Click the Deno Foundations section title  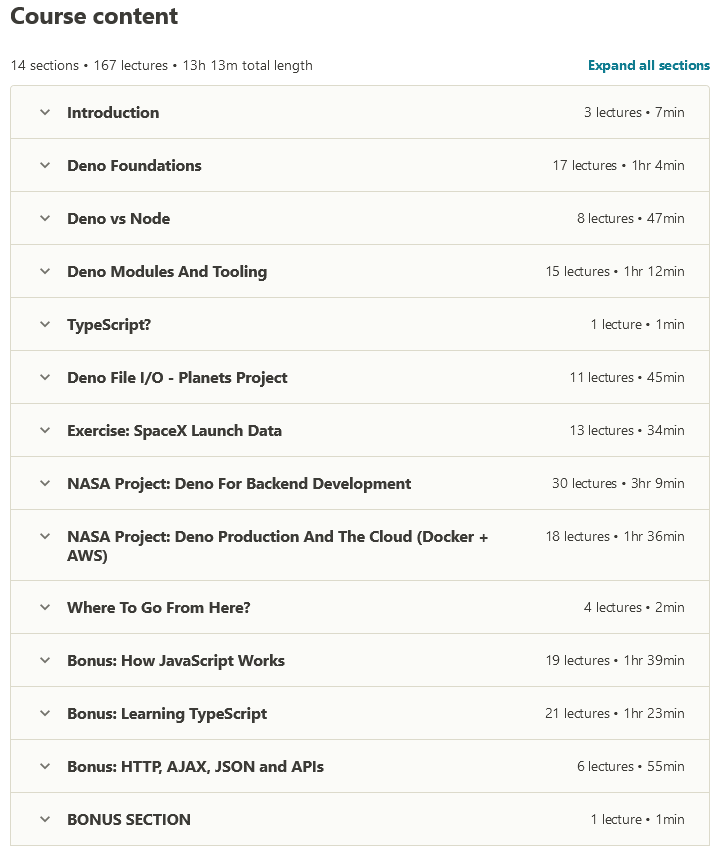coord(134,166)
